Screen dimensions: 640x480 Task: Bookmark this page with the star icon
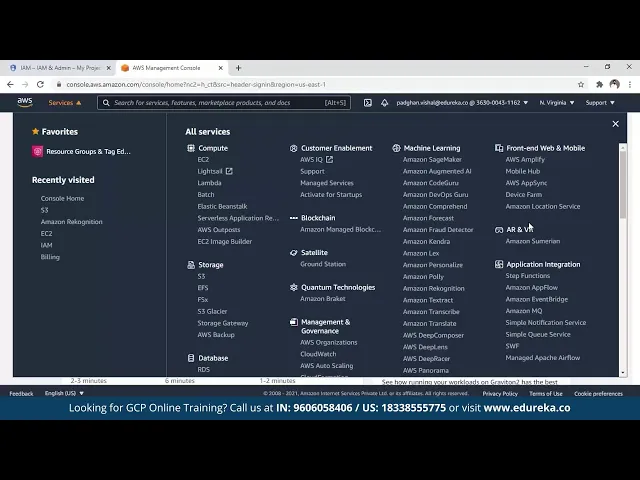coord(581,84)
